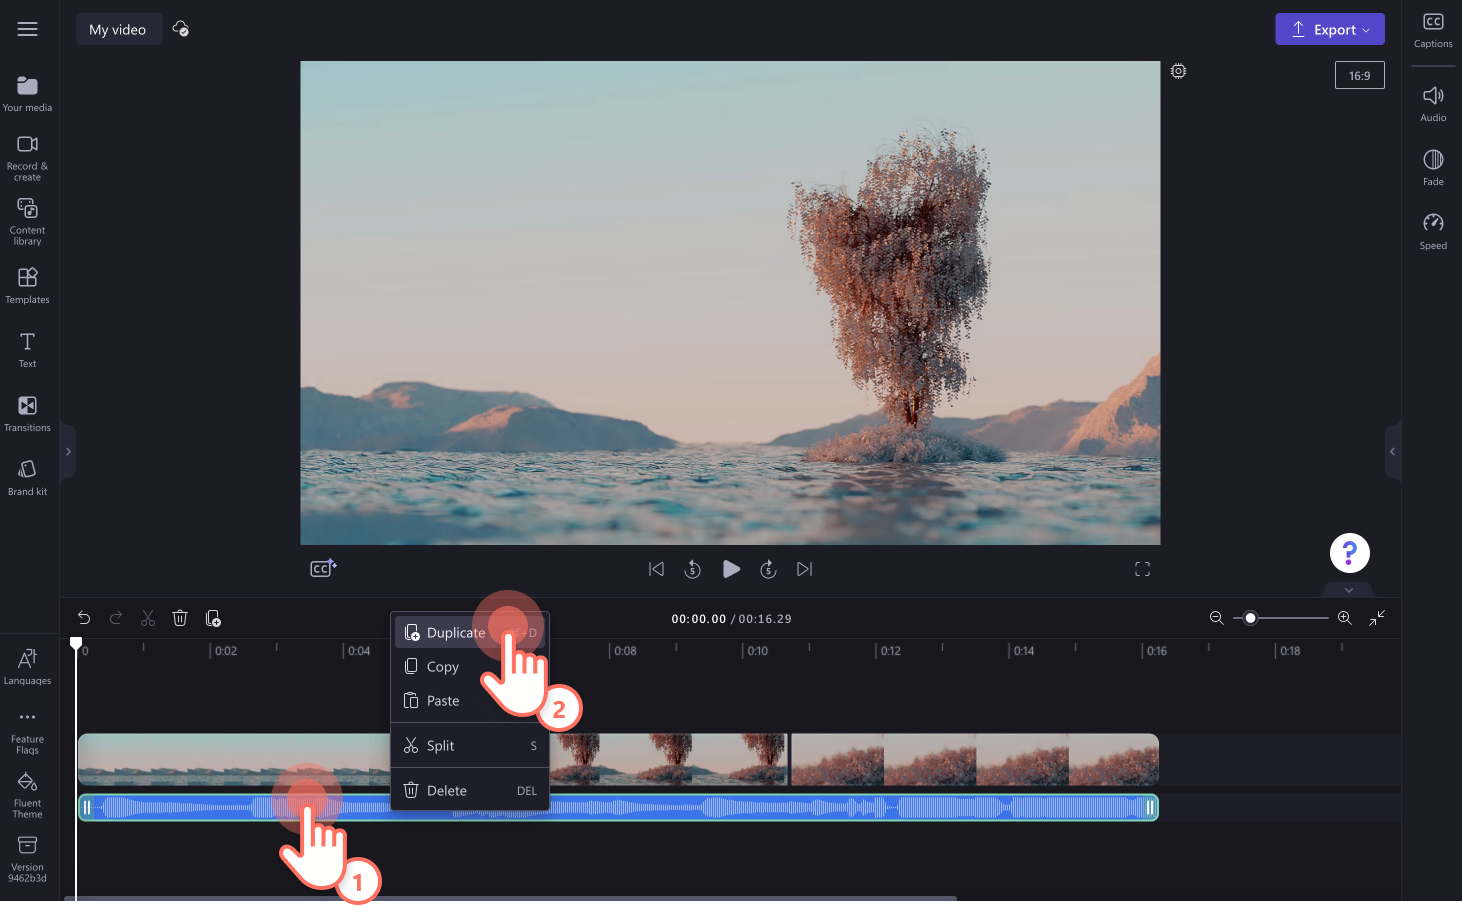Play the video preview
This screenshot has width=1462, height=906.
(x=731, y=569)
